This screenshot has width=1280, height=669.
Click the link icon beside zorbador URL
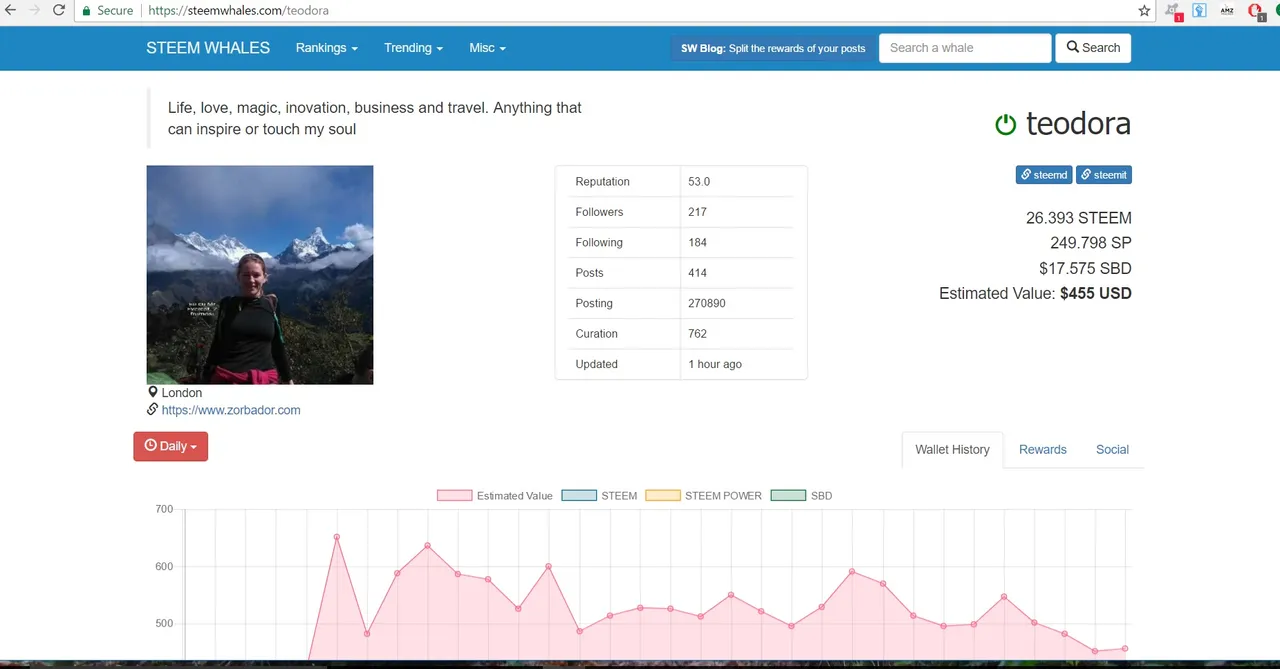click(153, 409)
